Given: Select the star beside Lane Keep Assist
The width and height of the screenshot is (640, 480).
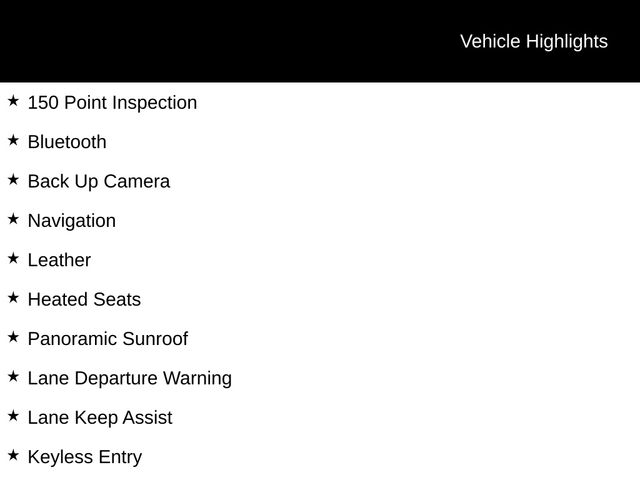Looking at the screenshot, I should pyautogui.click(x=13, y=416).
